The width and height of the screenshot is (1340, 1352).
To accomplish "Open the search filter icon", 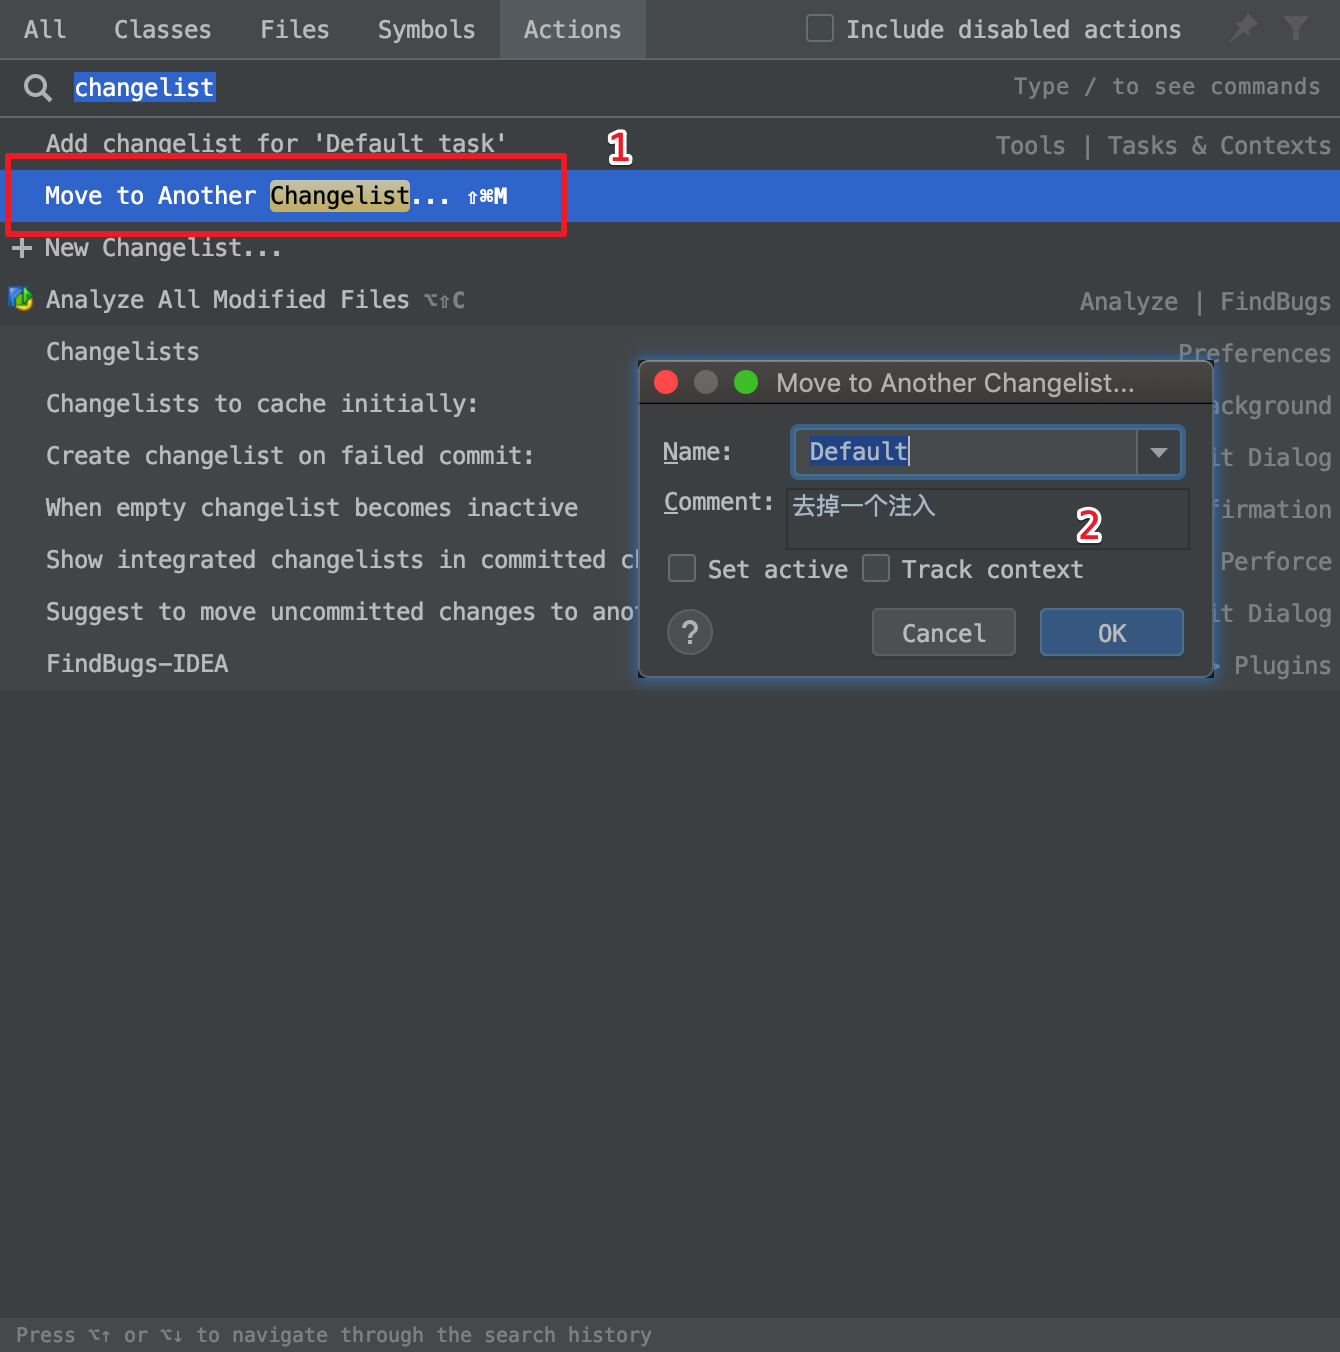I will (1297, 28).
